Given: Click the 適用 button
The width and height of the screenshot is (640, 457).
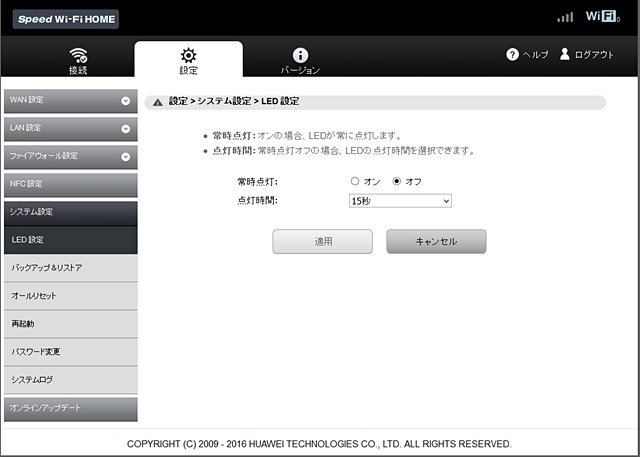Looking at the screenshot, I should click(x=322, y=242).
